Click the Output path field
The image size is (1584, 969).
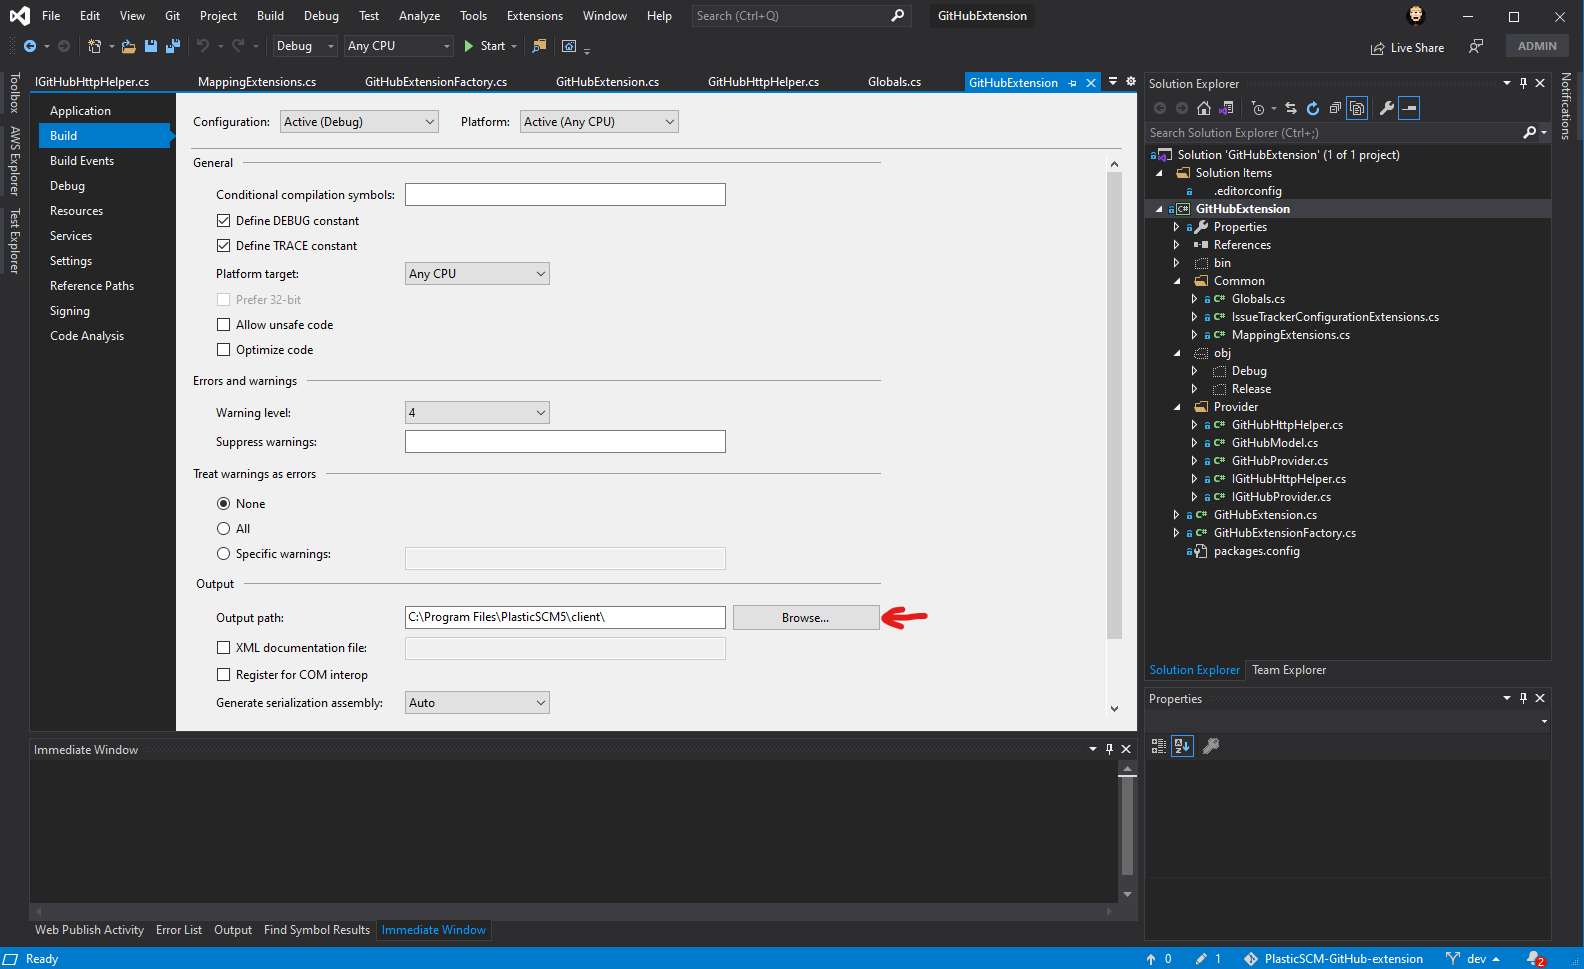(565, 617)
